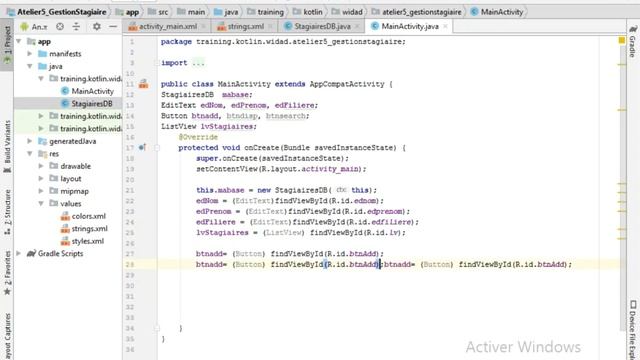
Task: Open the Gradle tool window
Action: click(633, 41)
